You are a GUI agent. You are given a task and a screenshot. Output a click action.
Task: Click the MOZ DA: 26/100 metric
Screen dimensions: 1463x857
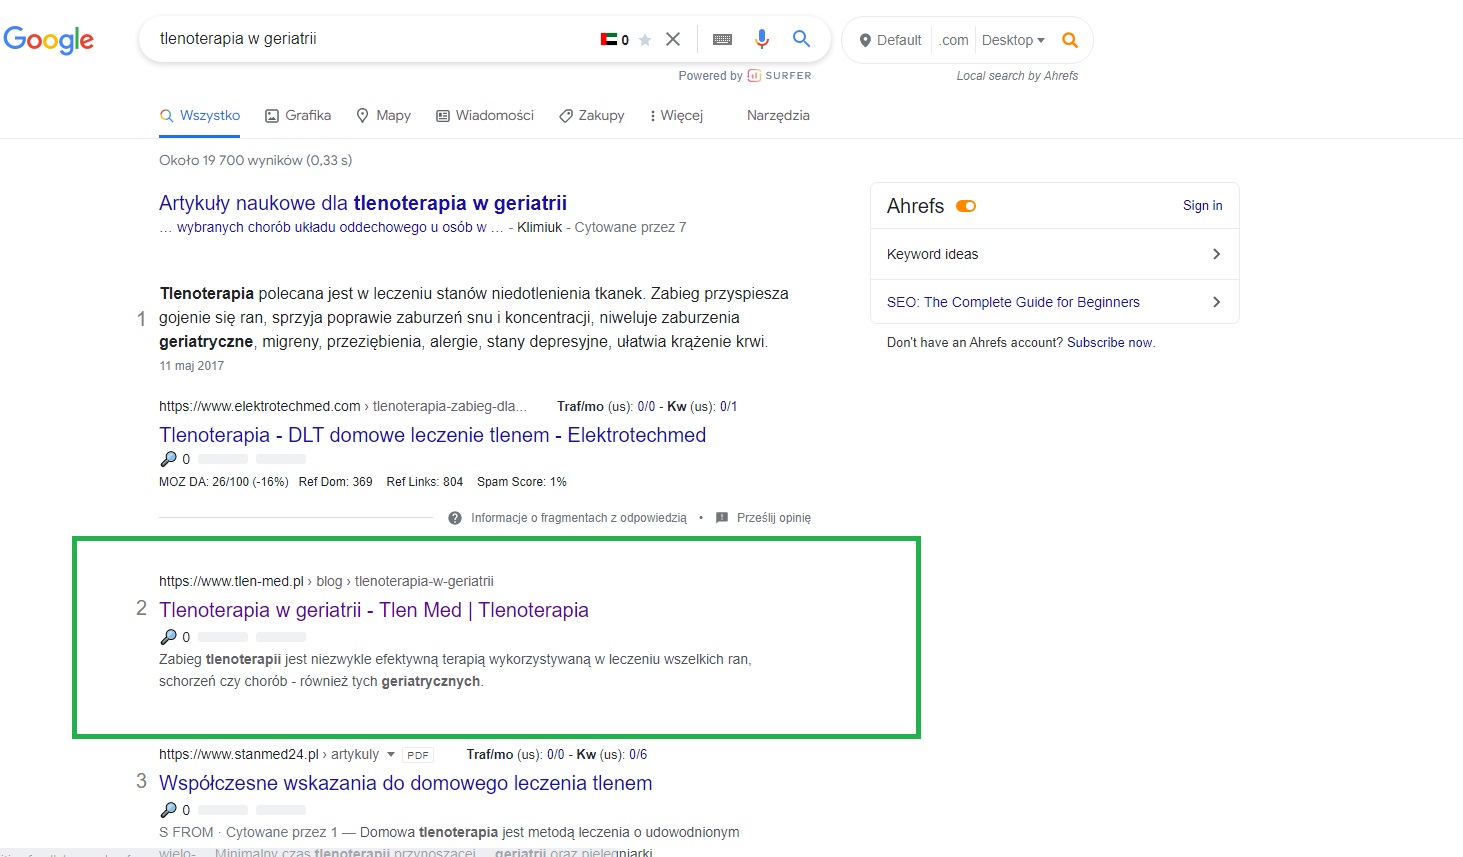[224, 482]
